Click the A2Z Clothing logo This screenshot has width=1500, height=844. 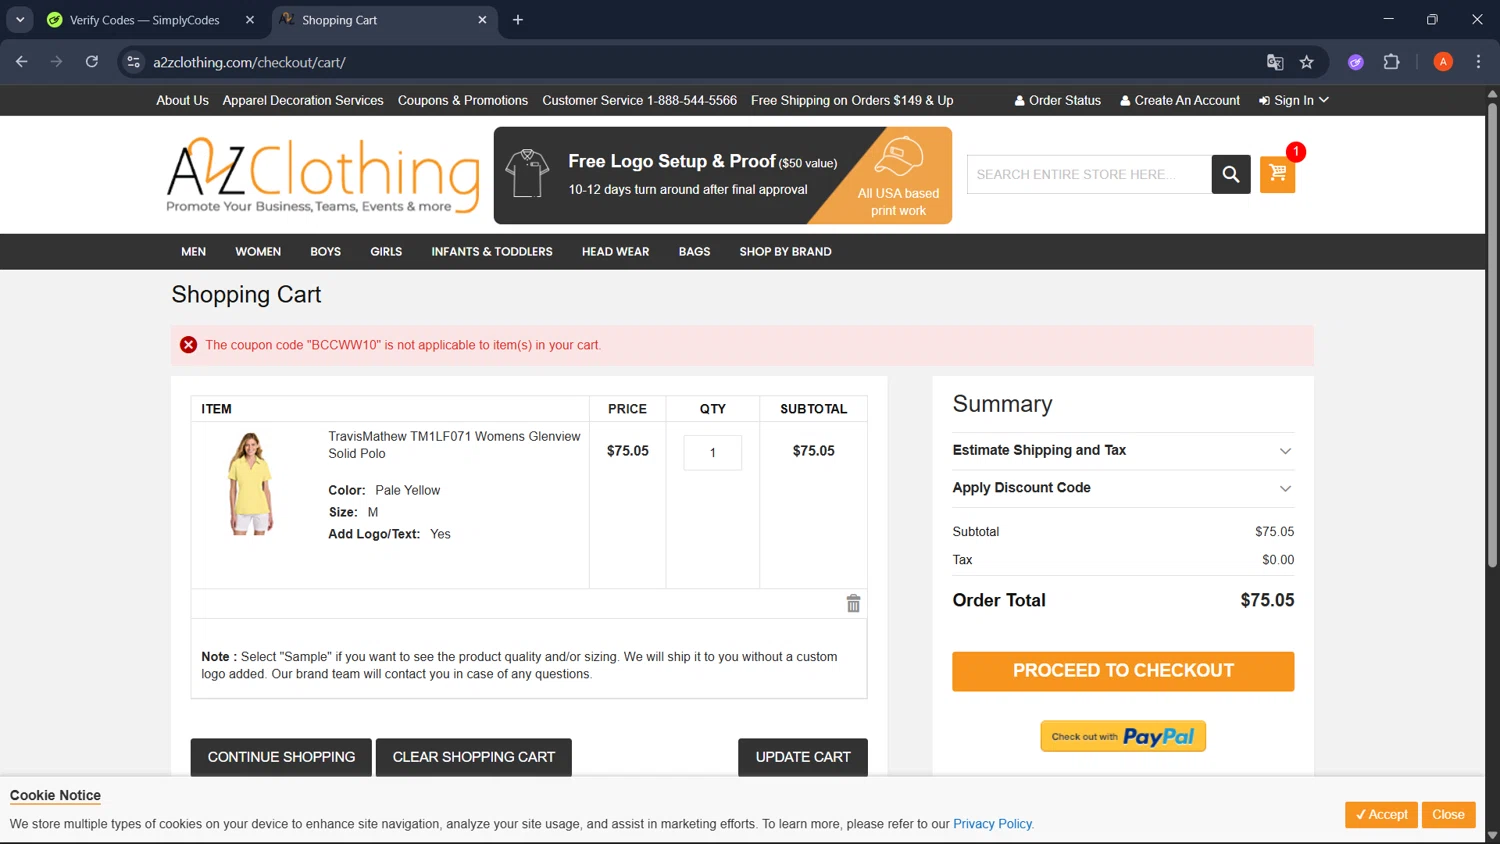pos(323,176)
